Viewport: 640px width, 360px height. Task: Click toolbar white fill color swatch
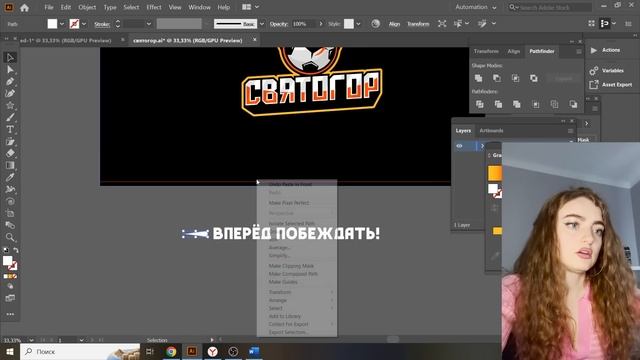[x=7, y=261]
